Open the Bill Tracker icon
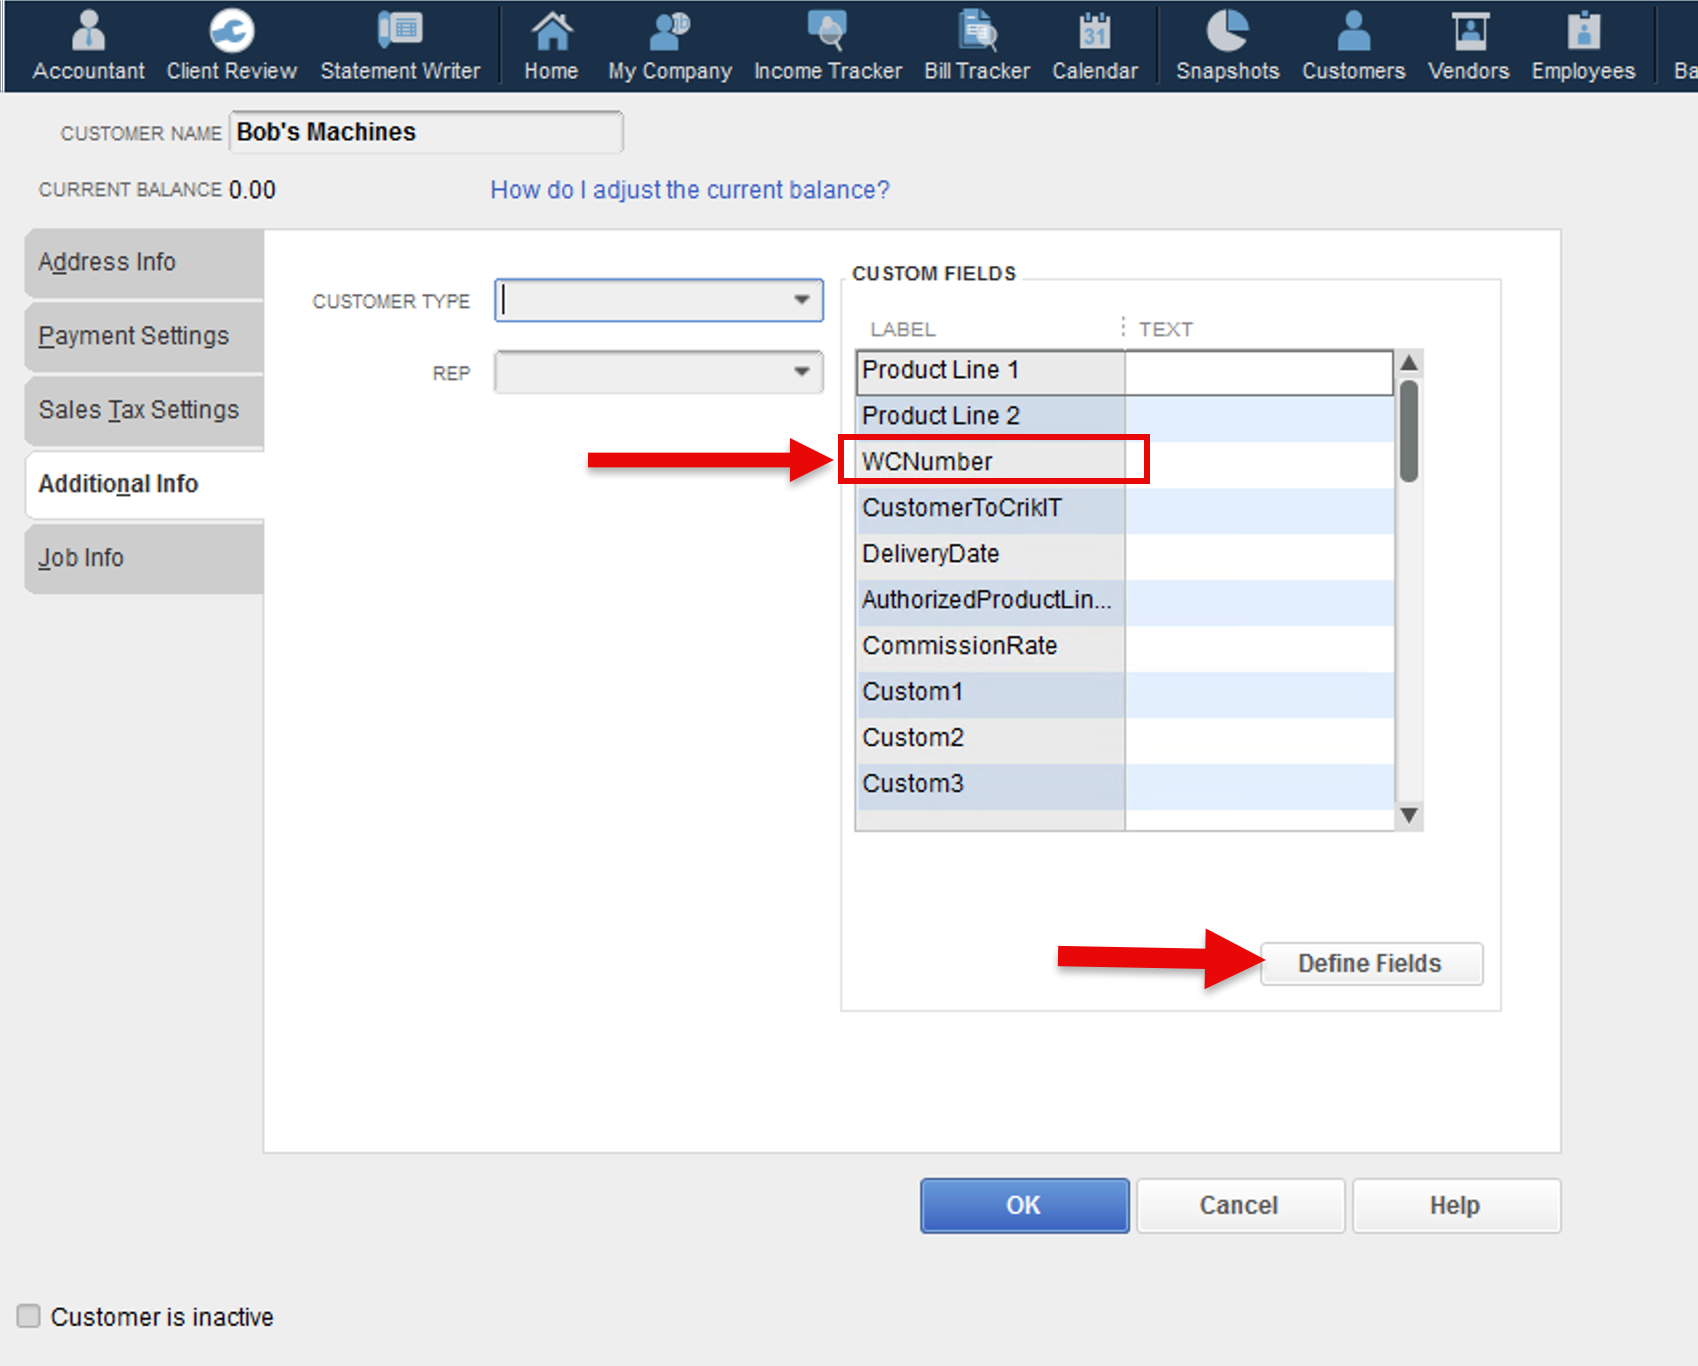 [976, 45]
